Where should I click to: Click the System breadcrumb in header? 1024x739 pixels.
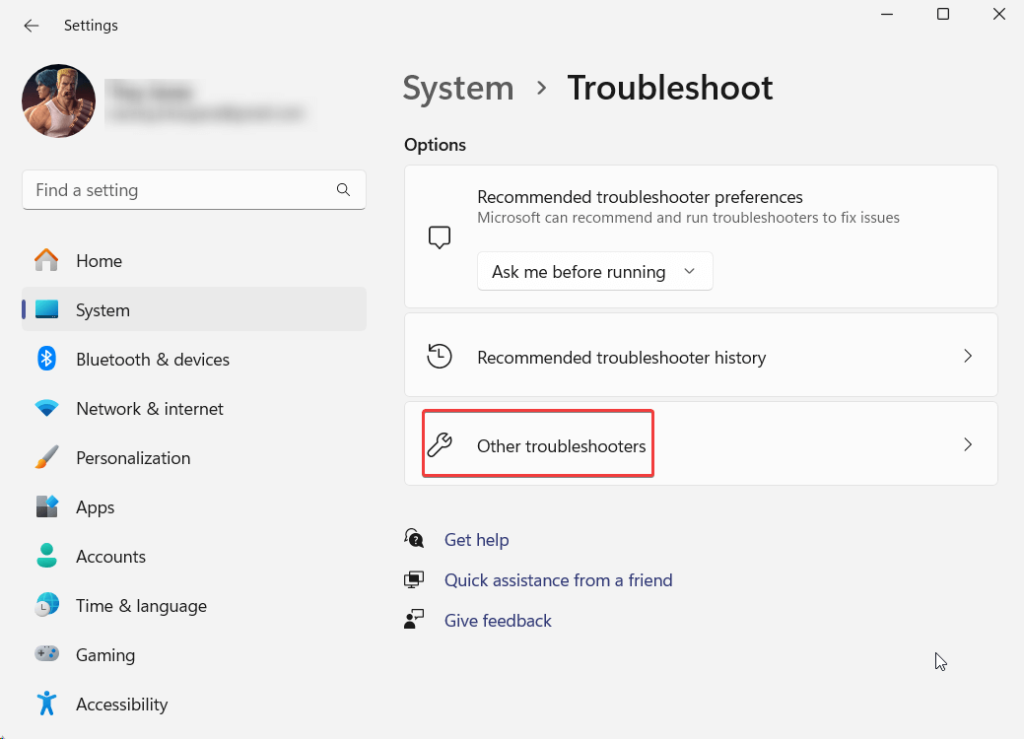click(458, 88)
